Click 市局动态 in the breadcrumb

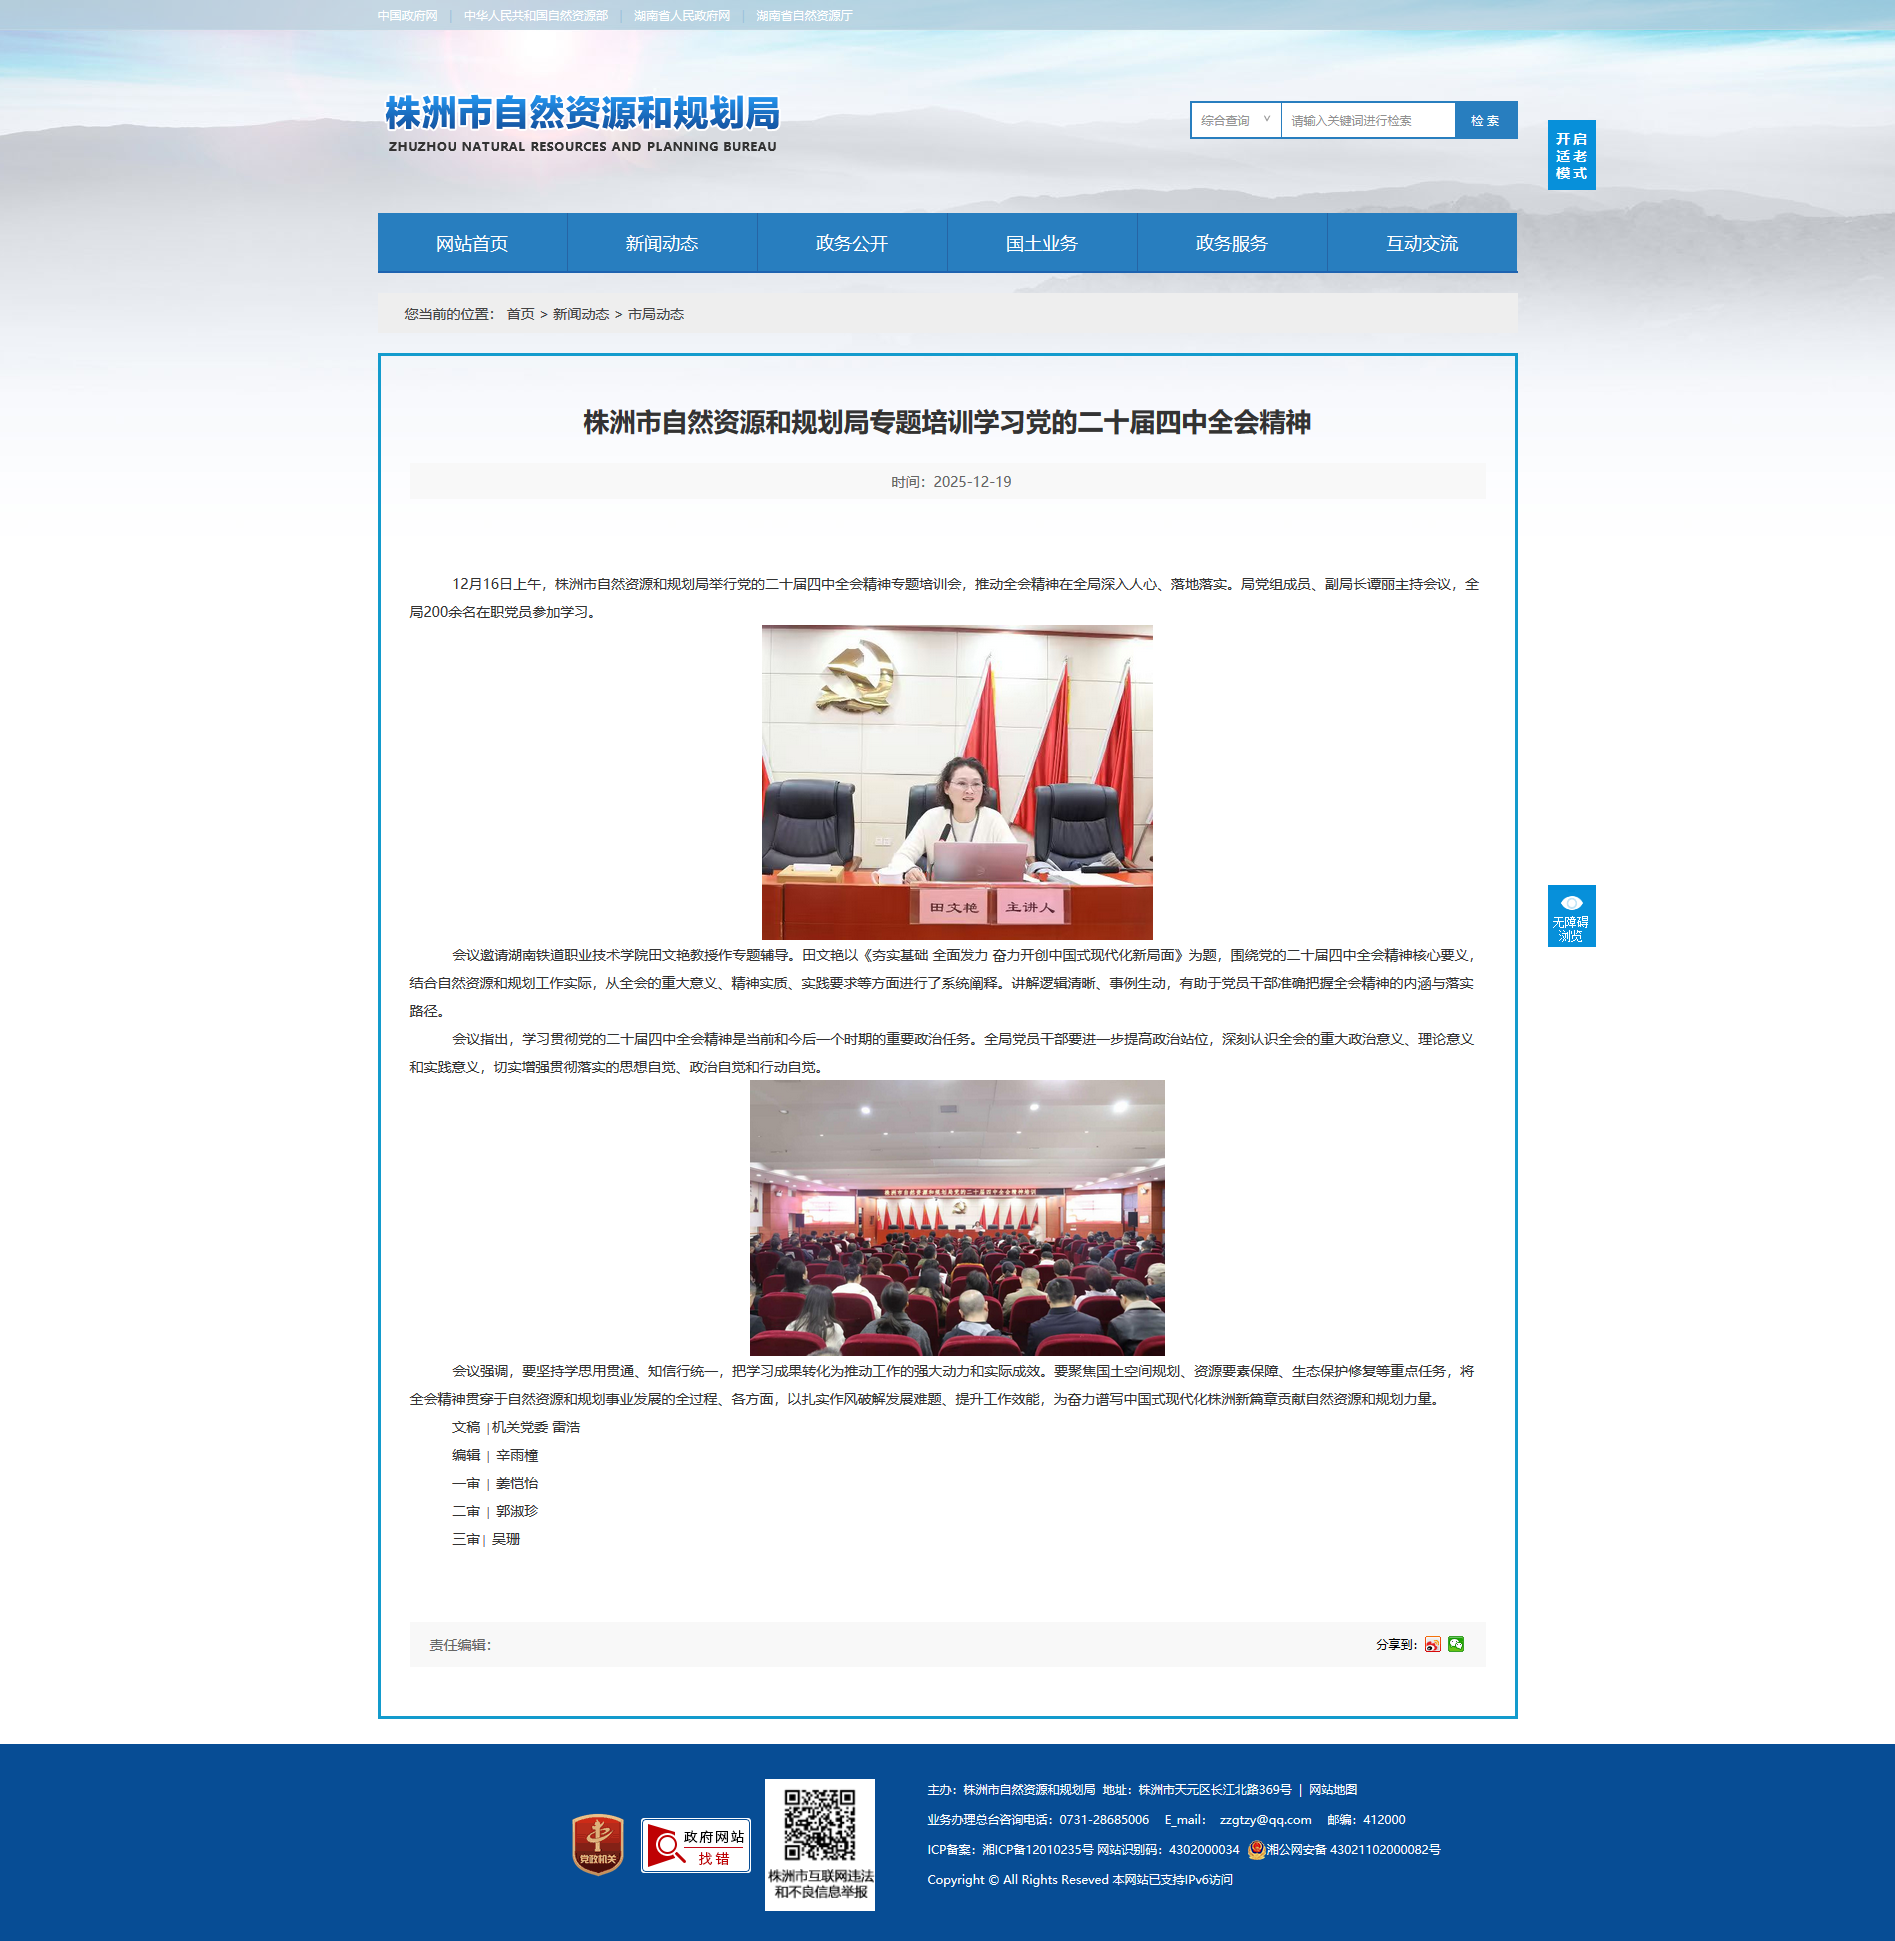[x=656, y=314]
